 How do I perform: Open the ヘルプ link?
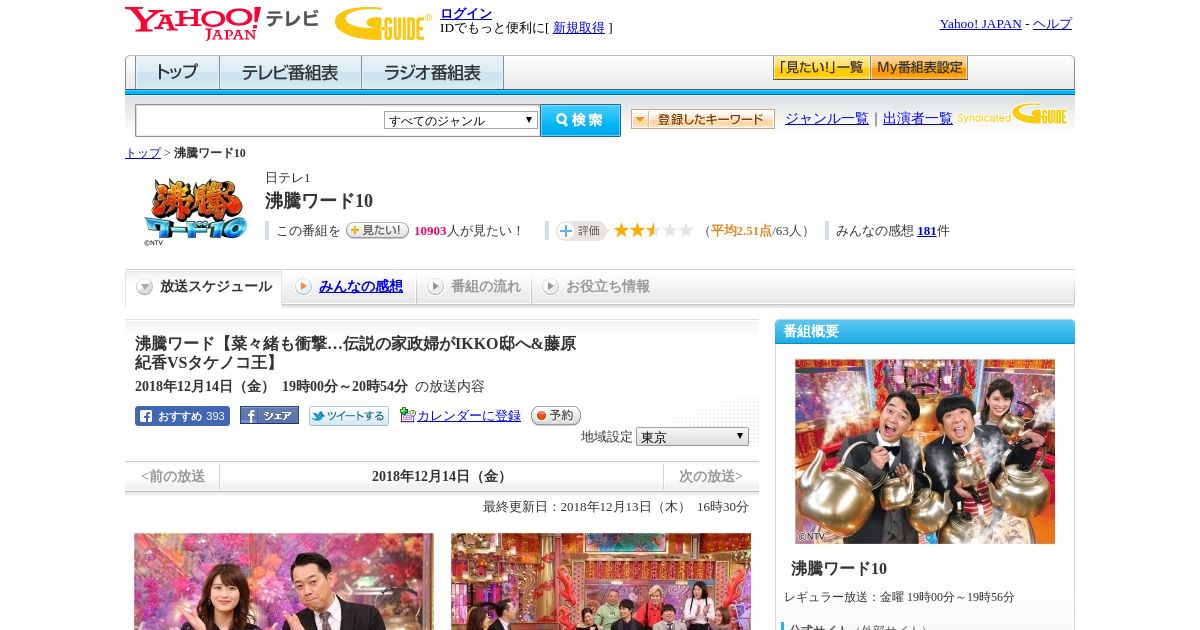[1052, 24]
